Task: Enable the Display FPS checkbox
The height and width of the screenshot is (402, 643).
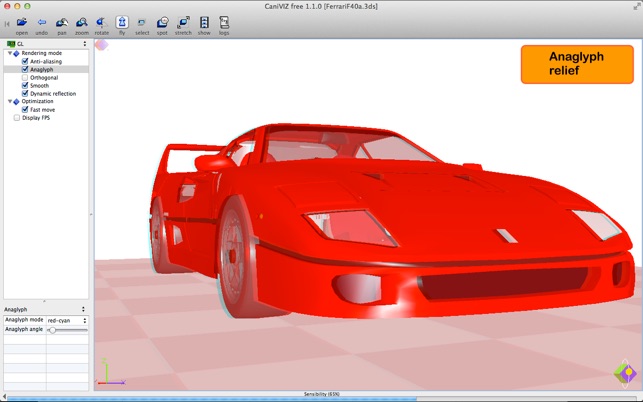Action: point(17,118)
